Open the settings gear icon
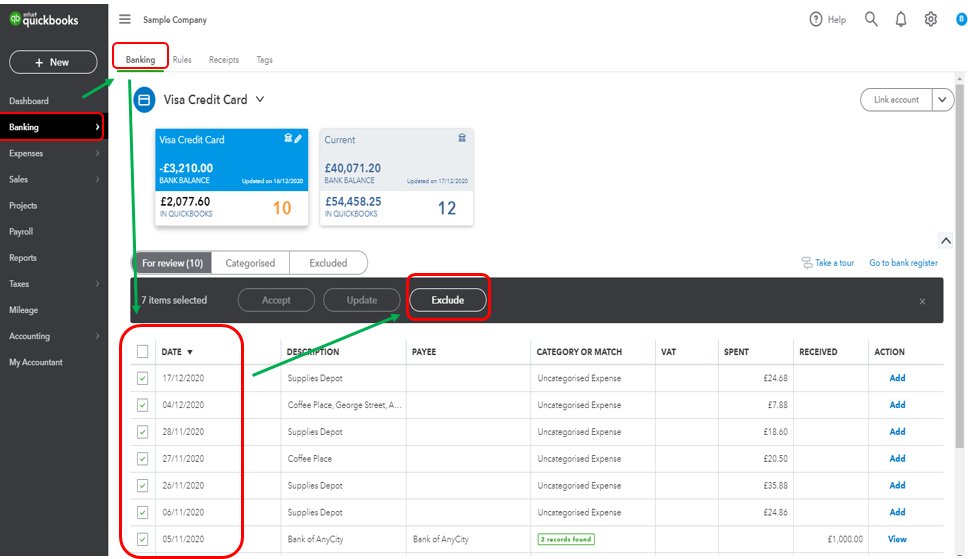 pos(930,19)
